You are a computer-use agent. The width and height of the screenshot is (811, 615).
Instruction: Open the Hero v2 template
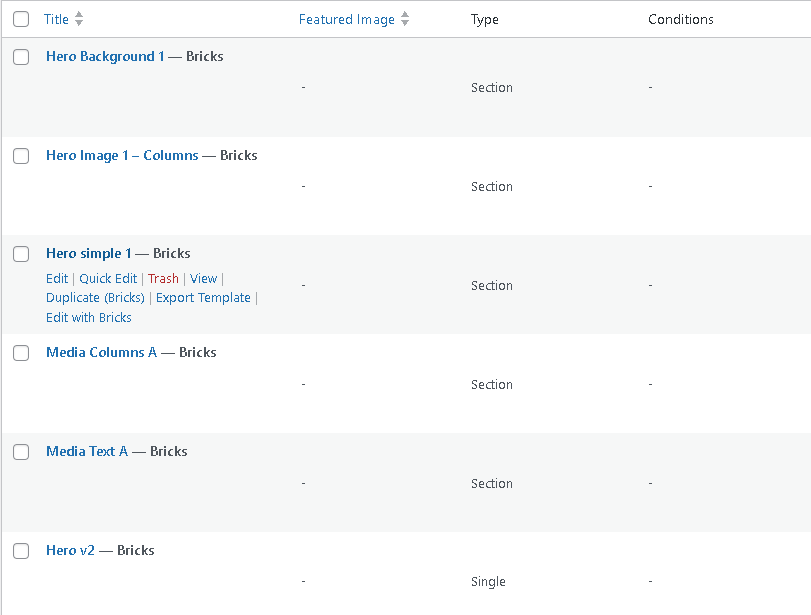tap(70, 550)
